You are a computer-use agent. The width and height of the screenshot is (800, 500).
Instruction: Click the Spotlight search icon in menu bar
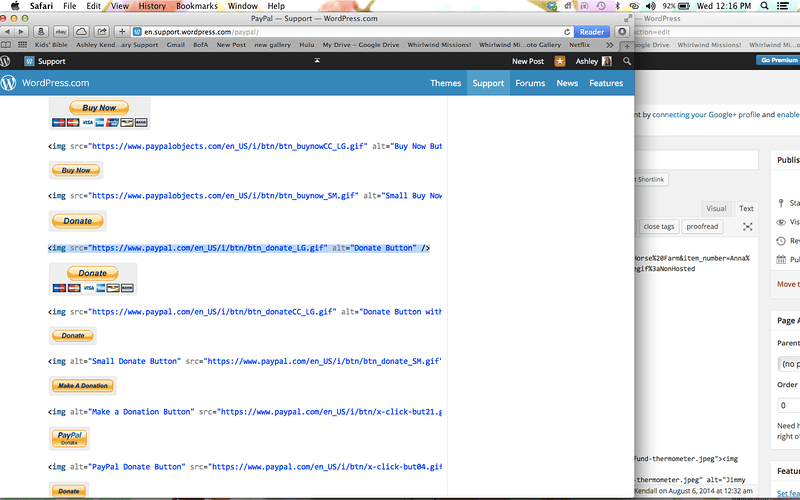tap(764, 6)
